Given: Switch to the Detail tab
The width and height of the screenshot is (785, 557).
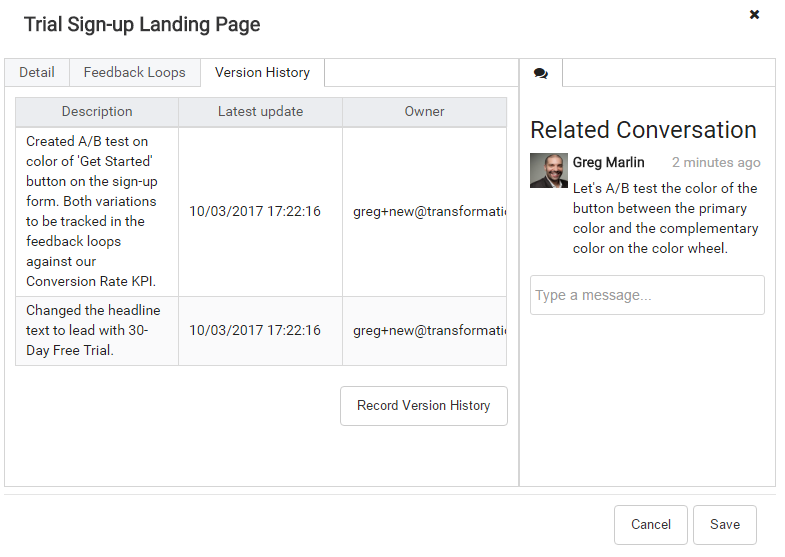Looking at the screenshot, I should (37, 73).
